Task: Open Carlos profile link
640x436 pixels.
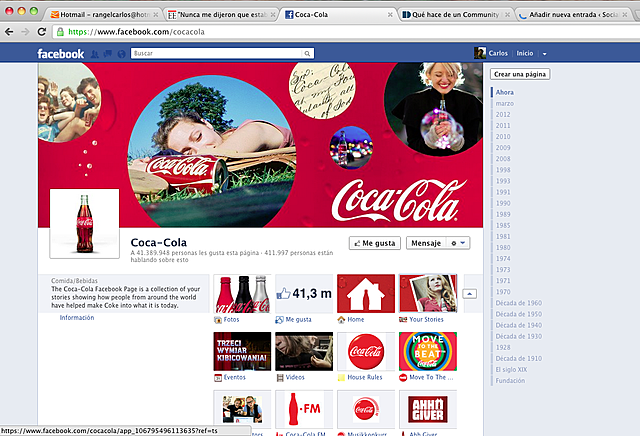Action: click(491, 53)
